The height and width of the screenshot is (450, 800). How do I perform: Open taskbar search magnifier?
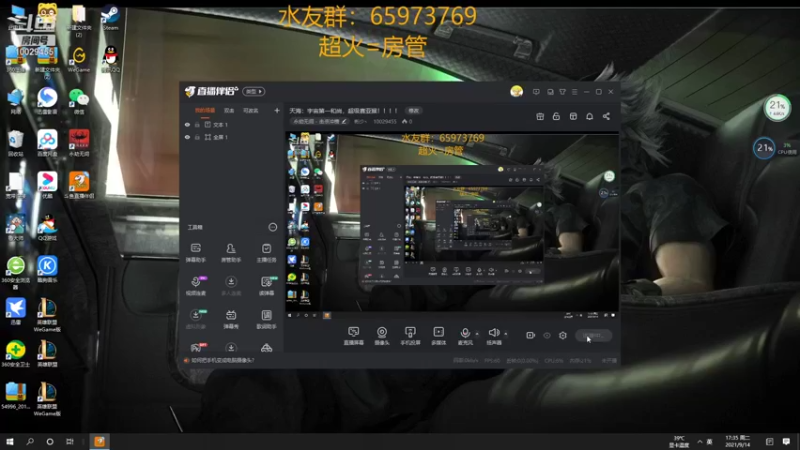tap(30, 441)
